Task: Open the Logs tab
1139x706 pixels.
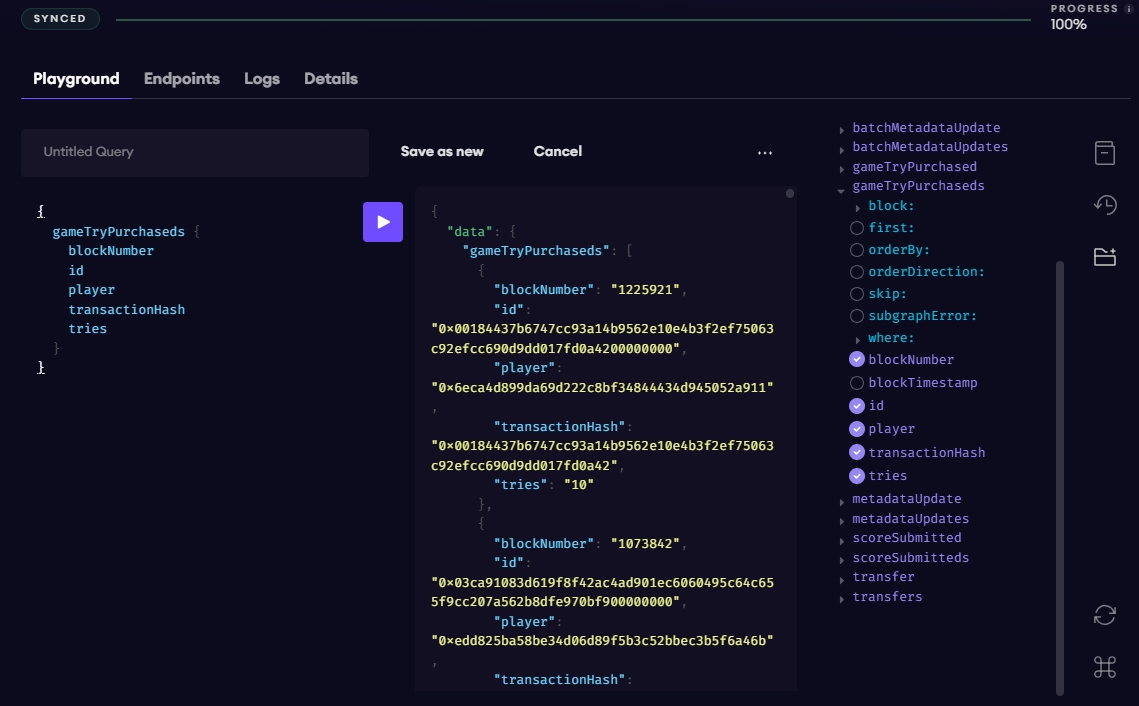Action: coord(262,79)
